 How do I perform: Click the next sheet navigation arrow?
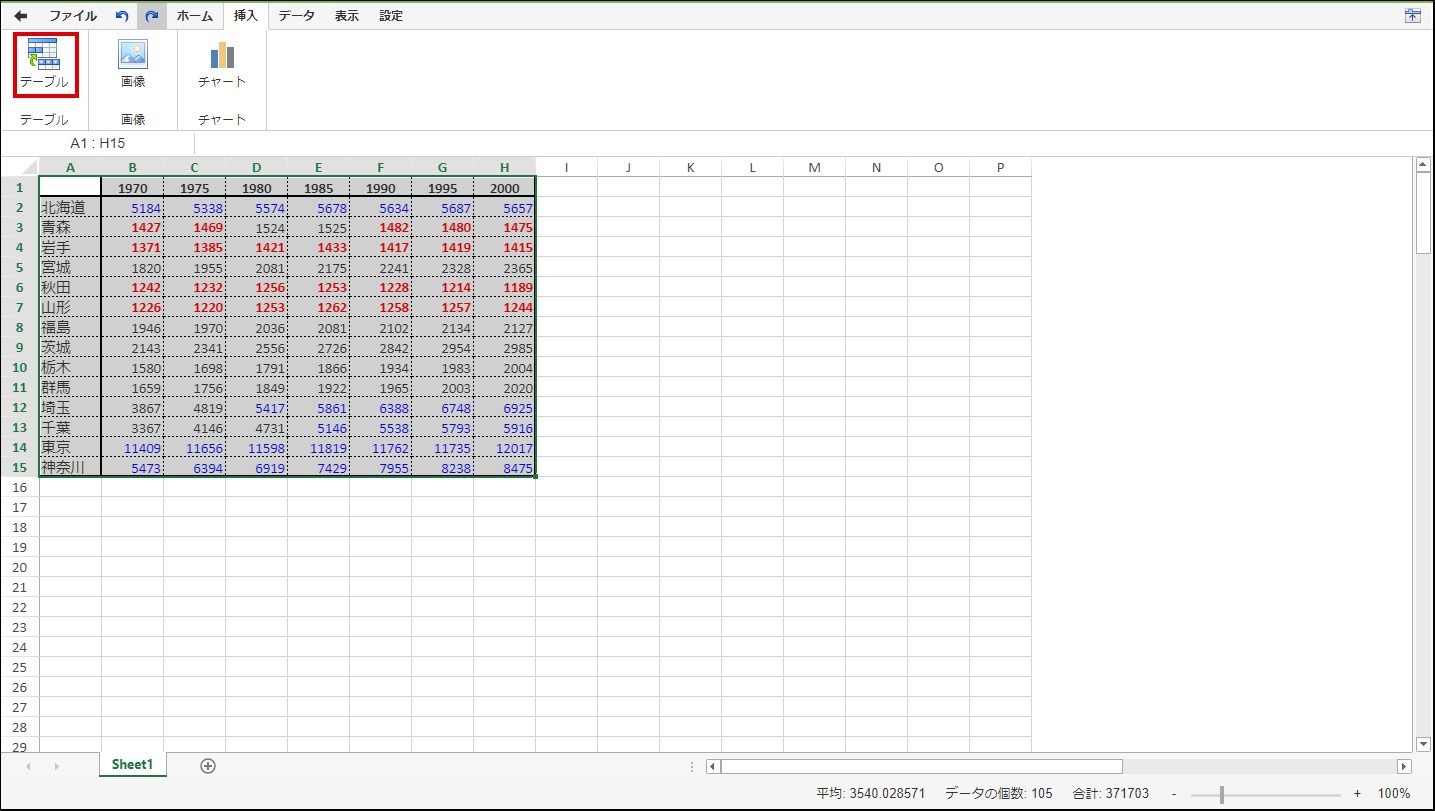tap(57, 766)
